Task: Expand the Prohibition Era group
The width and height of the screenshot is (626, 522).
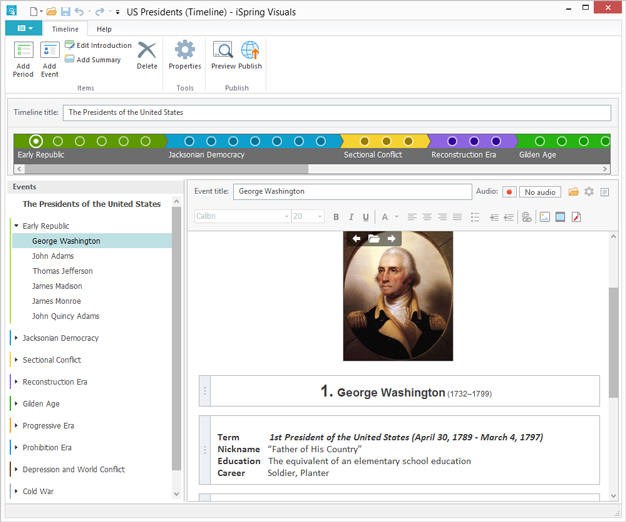Action: (x=16, y=448)
